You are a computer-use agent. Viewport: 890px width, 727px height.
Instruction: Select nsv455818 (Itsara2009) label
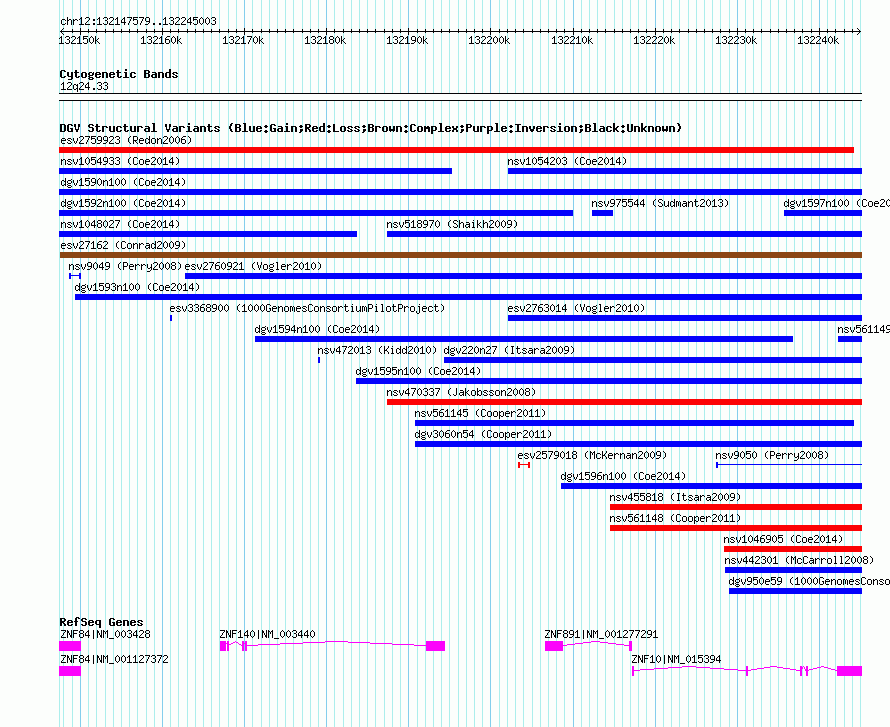coord(675,497)
